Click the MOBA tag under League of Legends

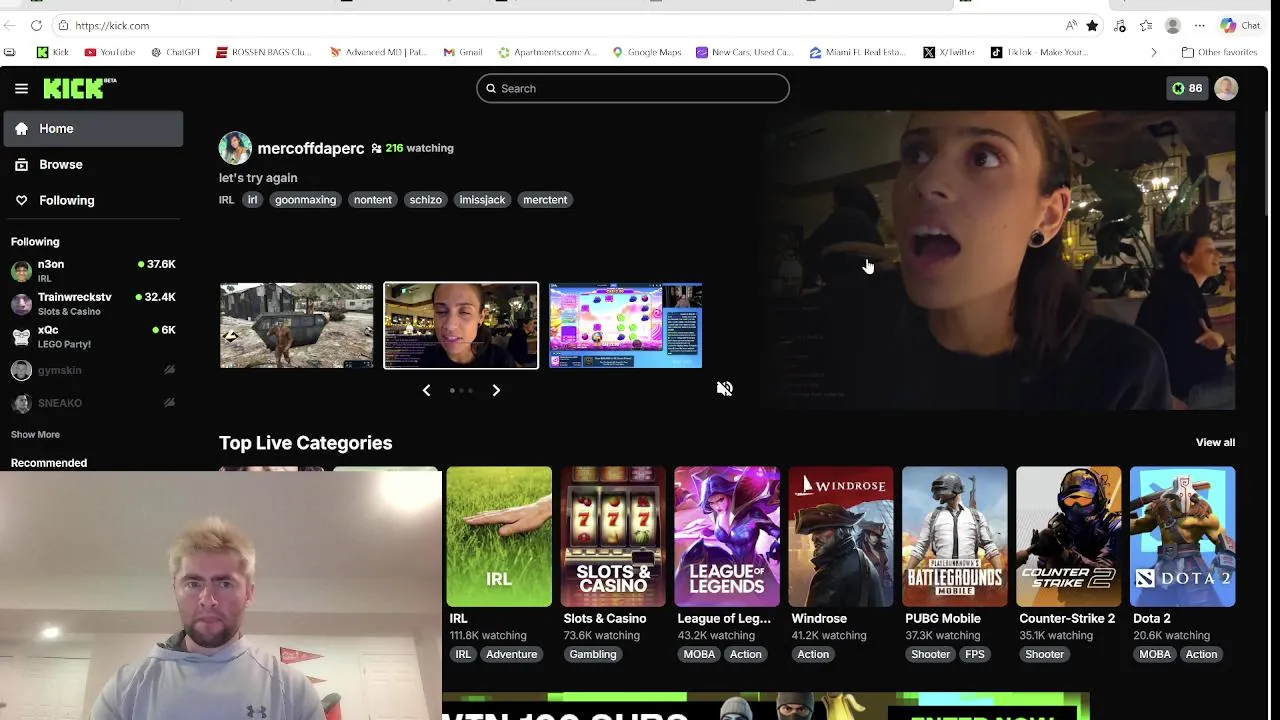pos(699,654)
